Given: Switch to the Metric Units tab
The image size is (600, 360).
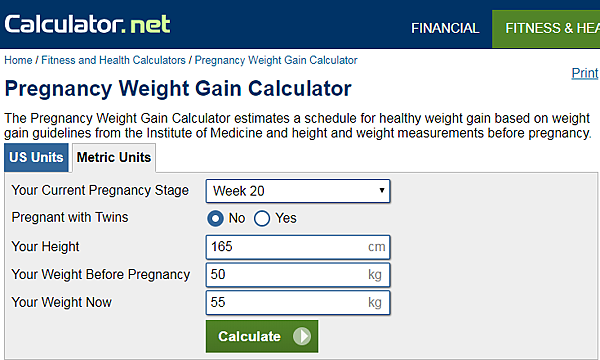Looking at the screenshot, I should click(x=114, y=158).
